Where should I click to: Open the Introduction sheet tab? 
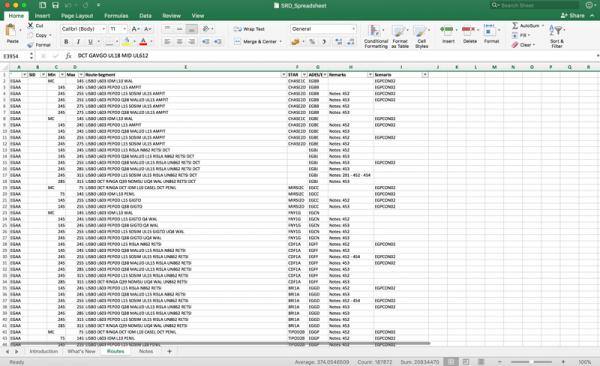point(44,351)
